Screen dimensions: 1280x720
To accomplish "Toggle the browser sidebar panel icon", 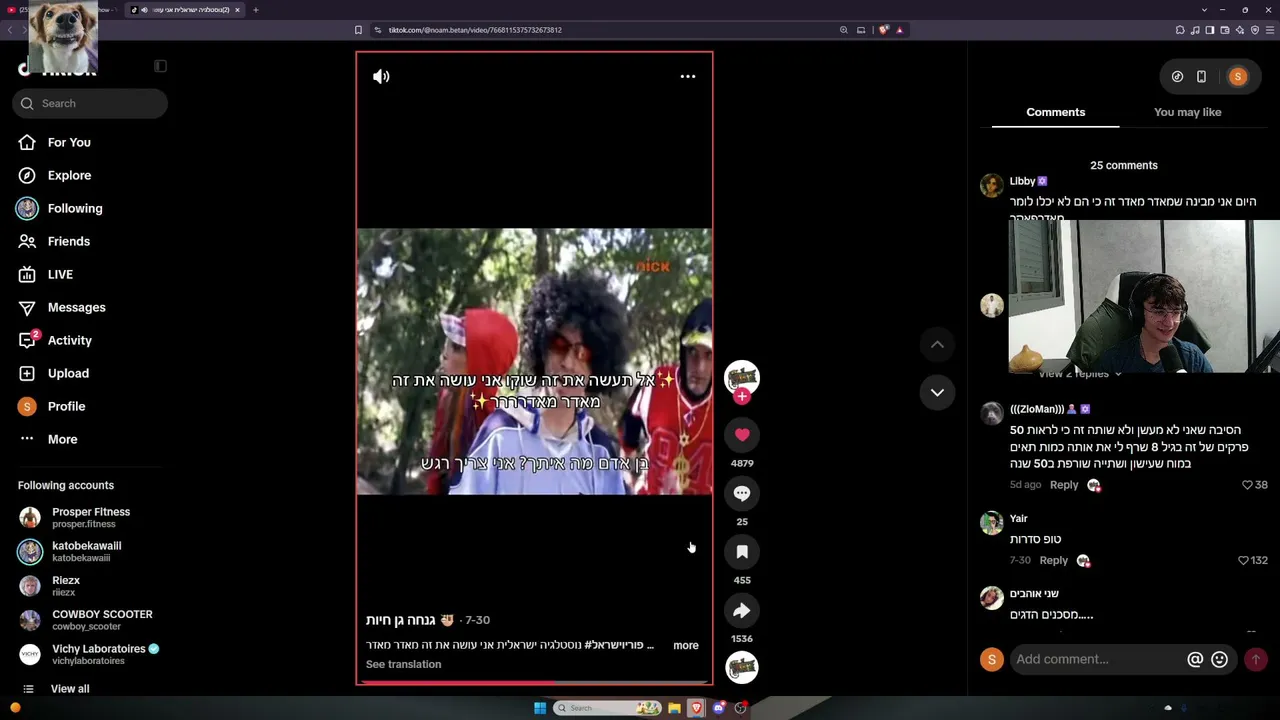I will (1210, 30).
